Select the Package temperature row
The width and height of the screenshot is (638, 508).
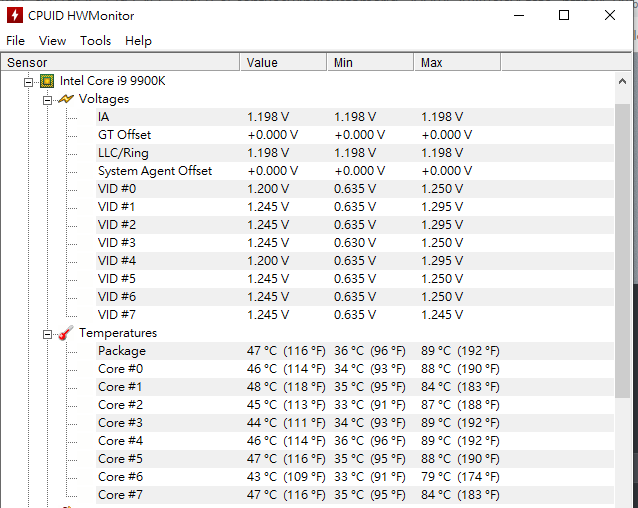tap(355, 351)
